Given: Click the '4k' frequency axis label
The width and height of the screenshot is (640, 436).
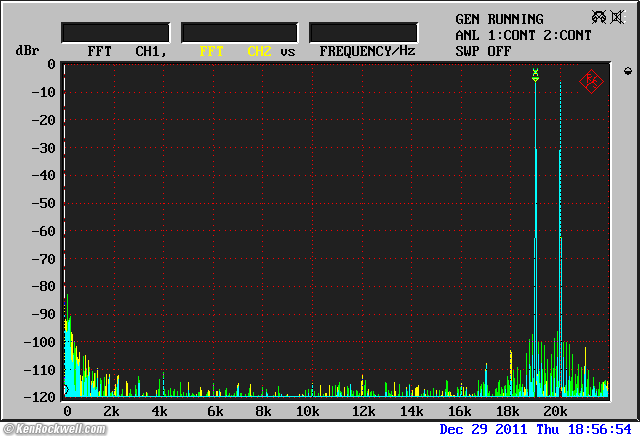Looking at the screenshot, I should coord(159,411).
